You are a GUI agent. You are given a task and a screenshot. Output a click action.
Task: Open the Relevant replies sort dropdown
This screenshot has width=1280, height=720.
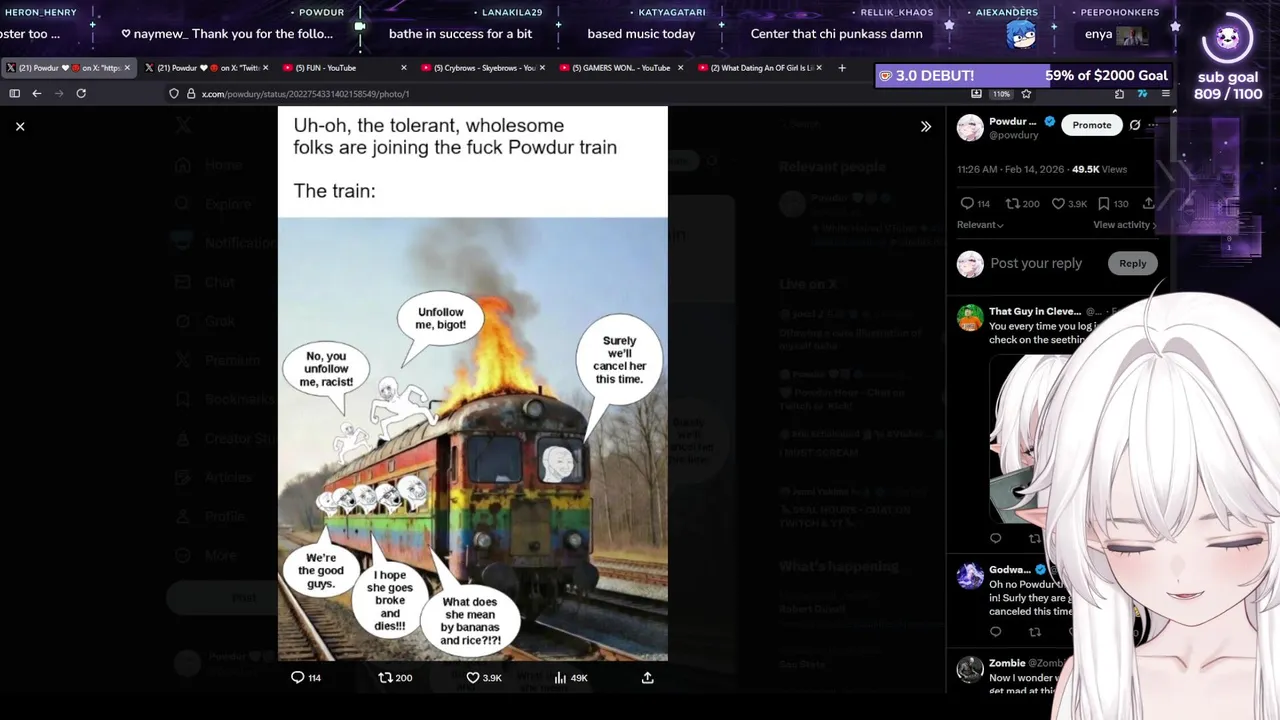point(980,225)
